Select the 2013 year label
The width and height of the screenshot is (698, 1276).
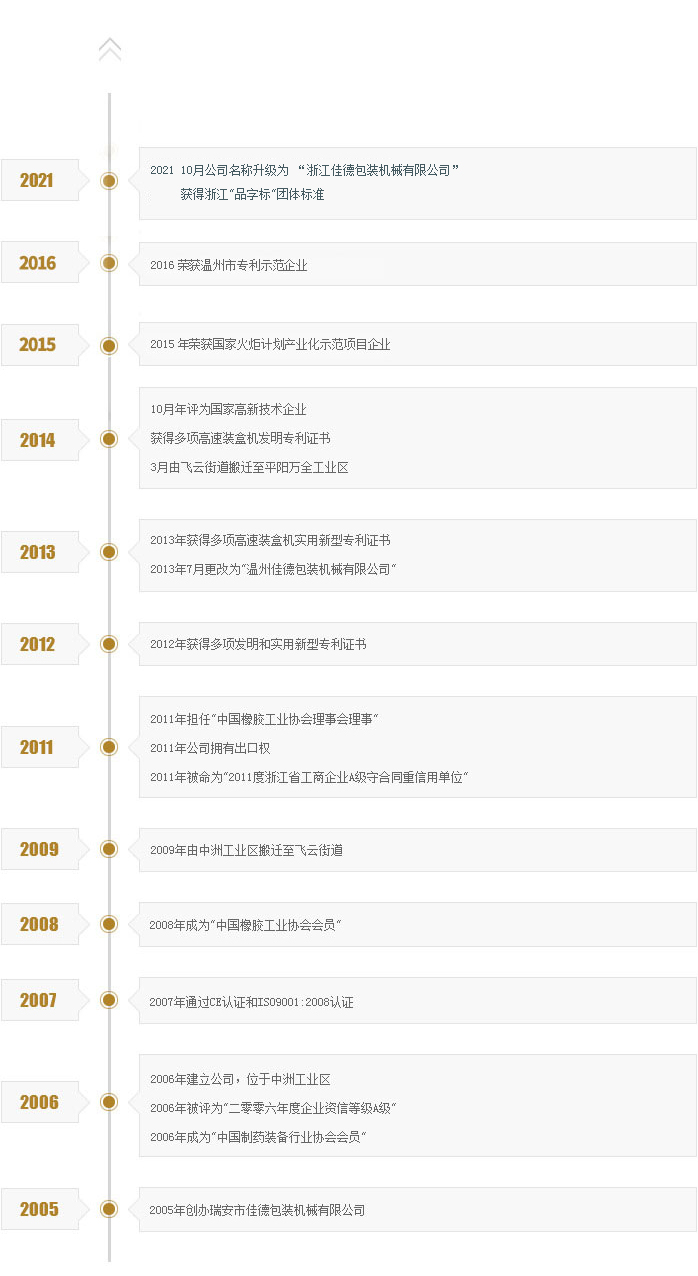pos(37,552)
